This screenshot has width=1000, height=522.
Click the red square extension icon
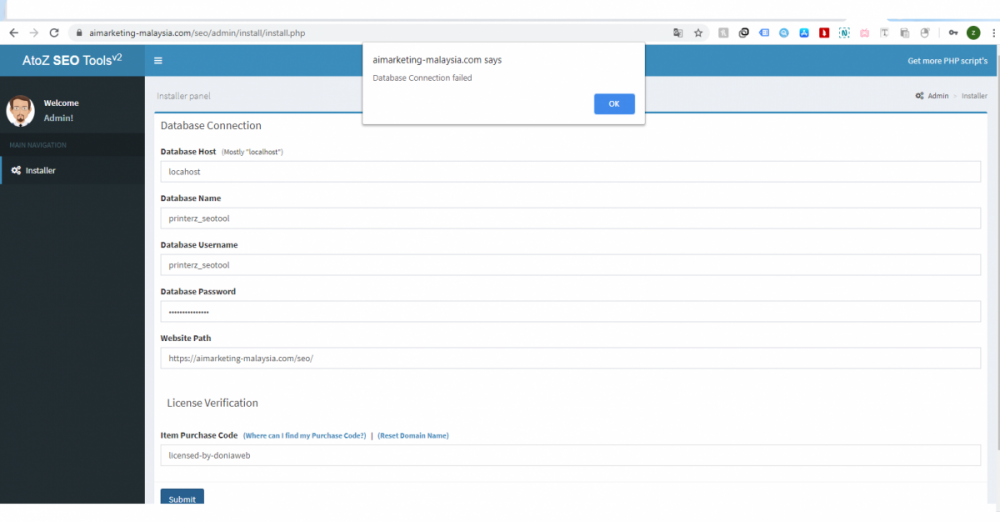pyautogui.click(x=824, y=33)
